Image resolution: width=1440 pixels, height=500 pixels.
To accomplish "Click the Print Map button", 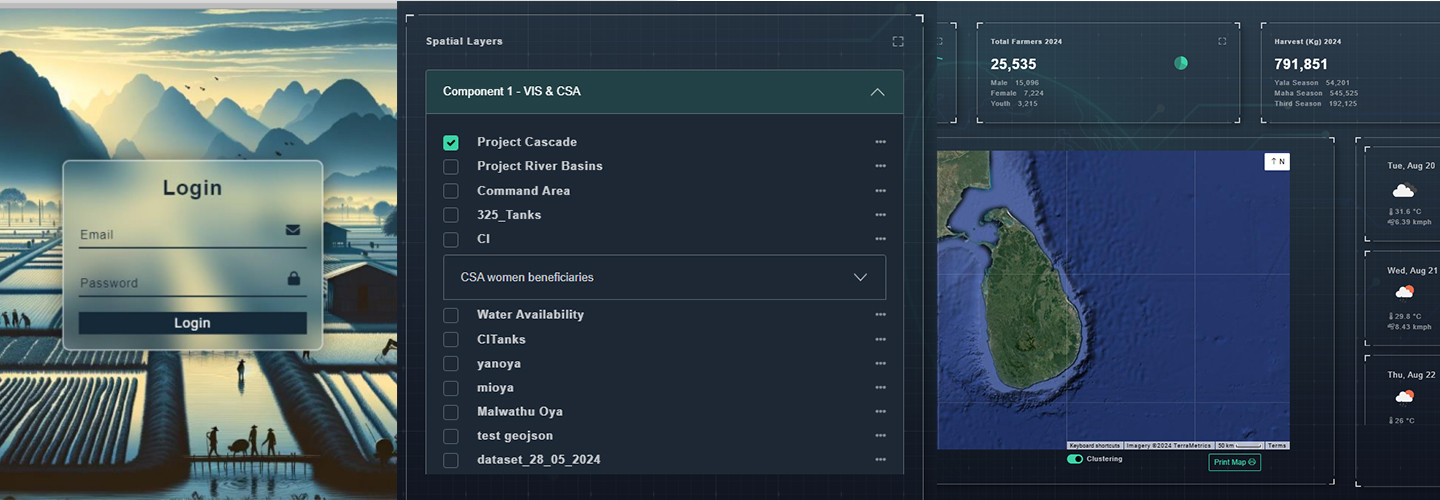I will coord(1234,462).
